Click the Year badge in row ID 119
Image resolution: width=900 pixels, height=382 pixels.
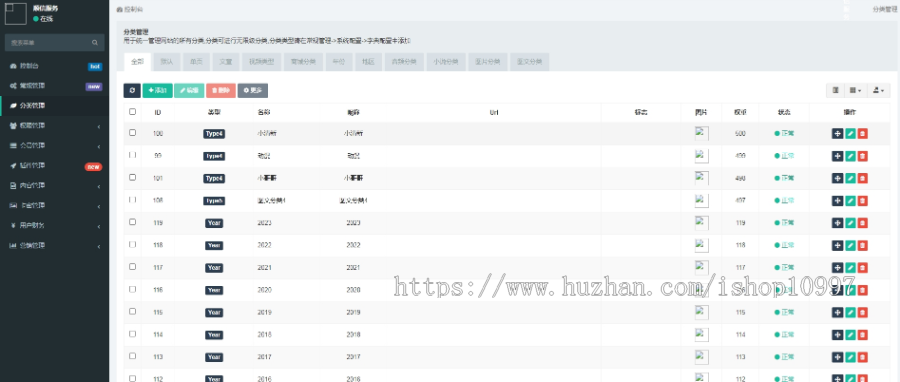point(214,223)
